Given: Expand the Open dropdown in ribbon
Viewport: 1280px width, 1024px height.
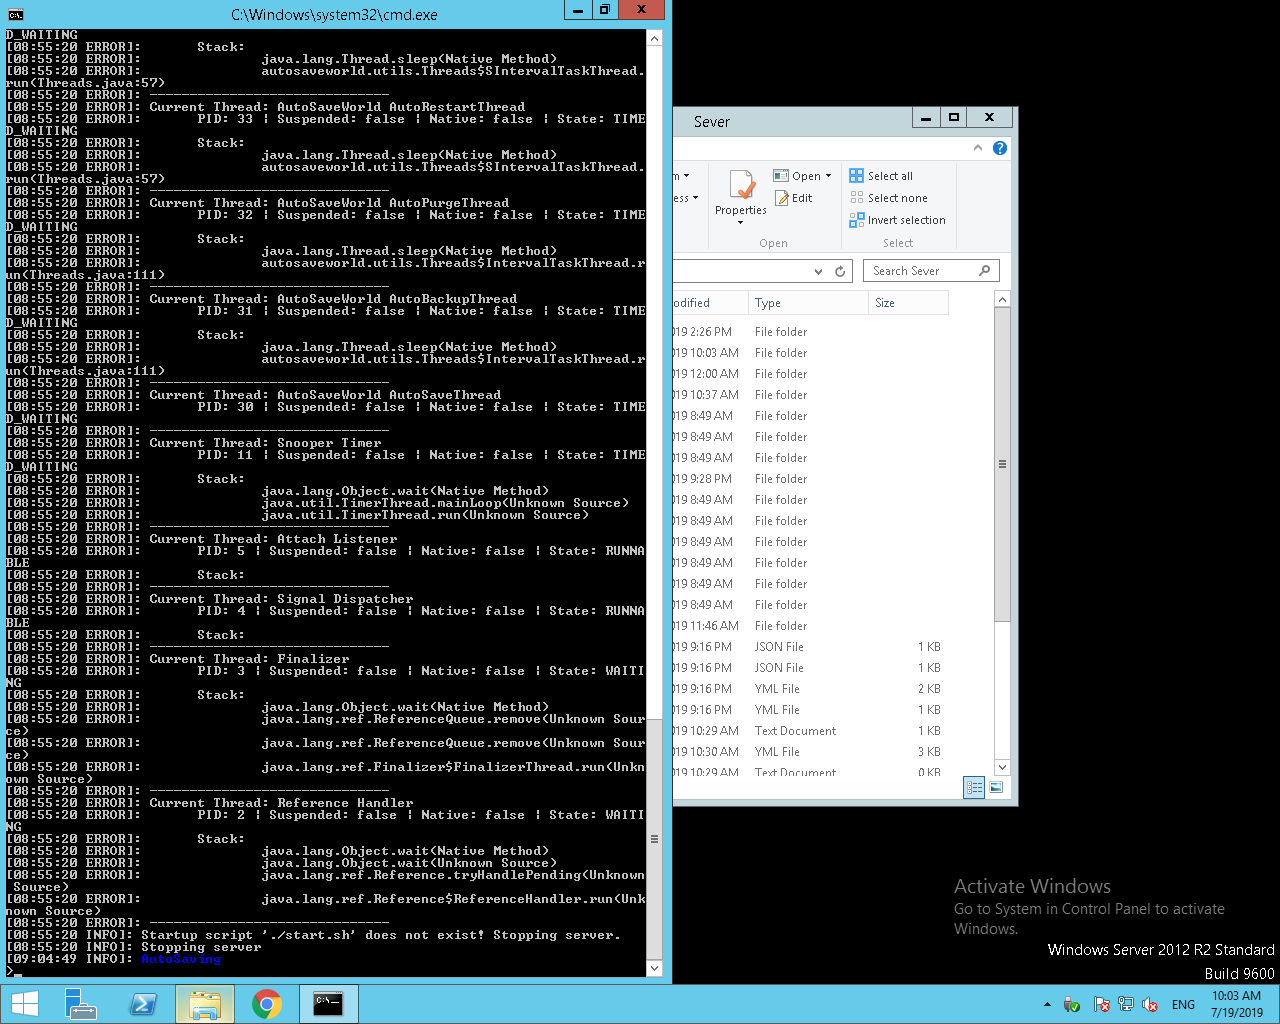Looking at the screenshot, I should click(828, 176).
